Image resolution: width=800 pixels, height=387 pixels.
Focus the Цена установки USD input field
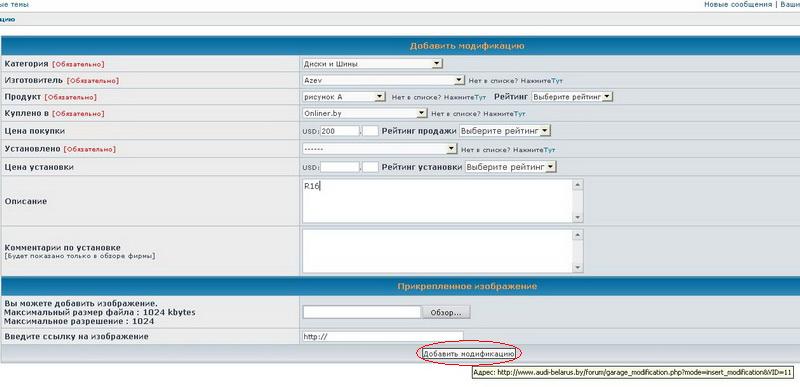coord(340,167)
